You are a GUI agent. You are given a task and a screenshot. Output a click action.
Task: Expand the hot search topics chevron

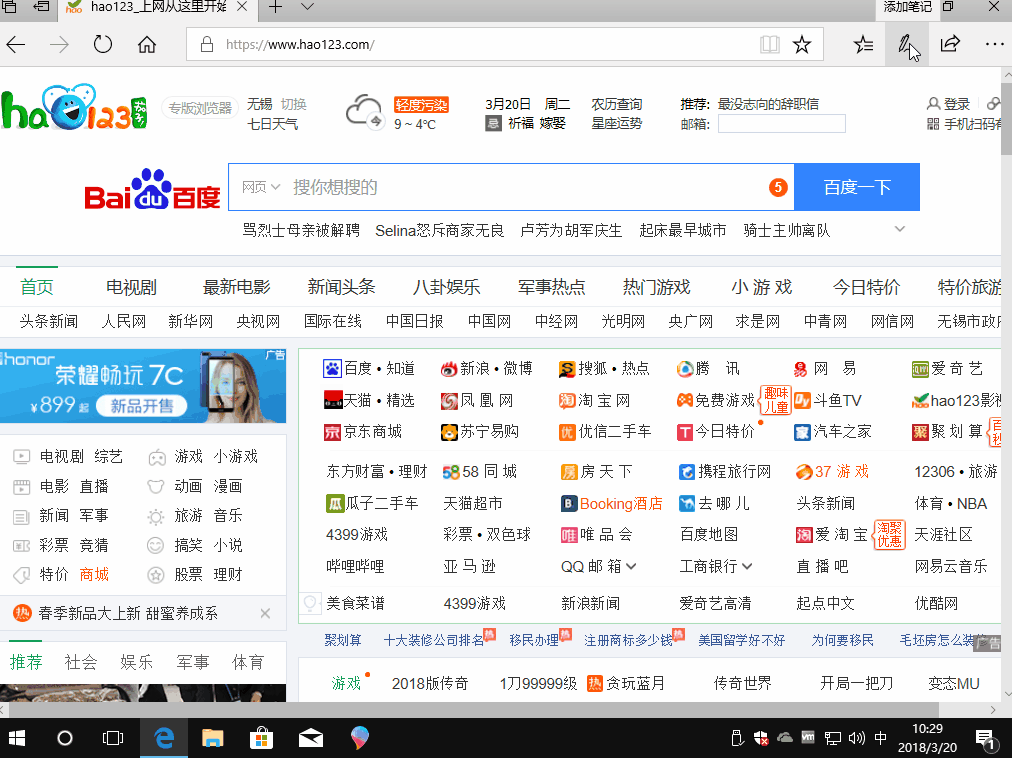[900, 229]
